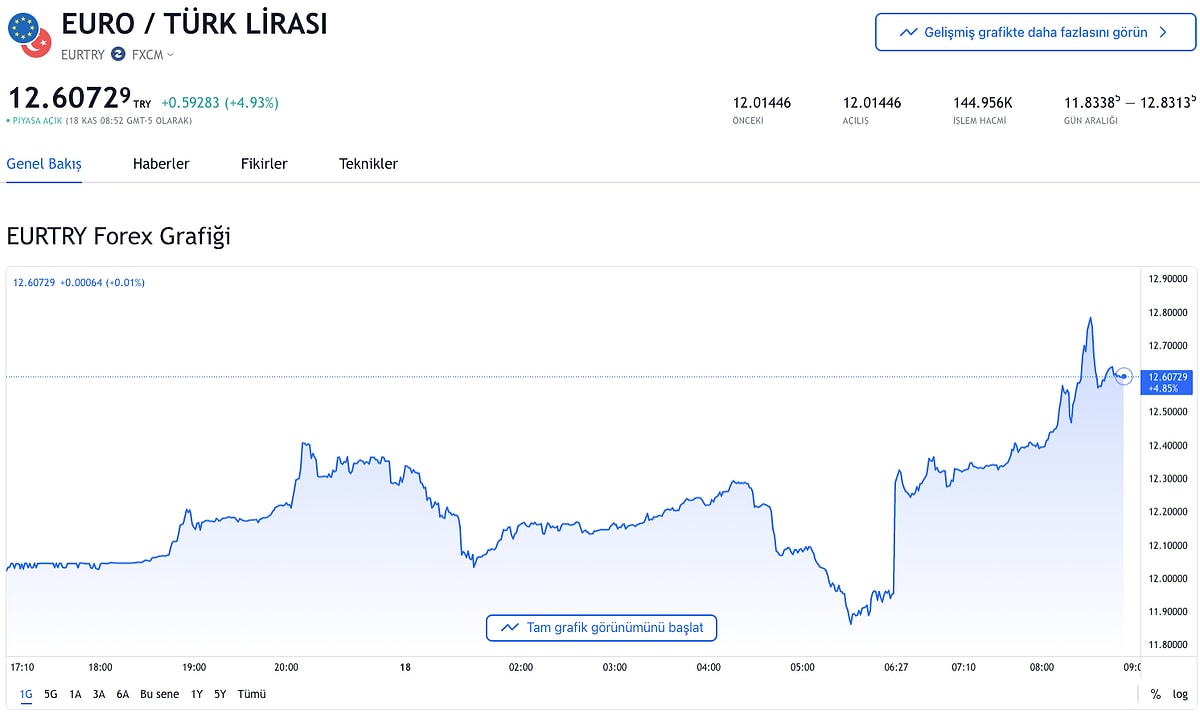Click the FXCM broker logo icon
Viewport: 1200px width, 722px height.
coord(118,55)
